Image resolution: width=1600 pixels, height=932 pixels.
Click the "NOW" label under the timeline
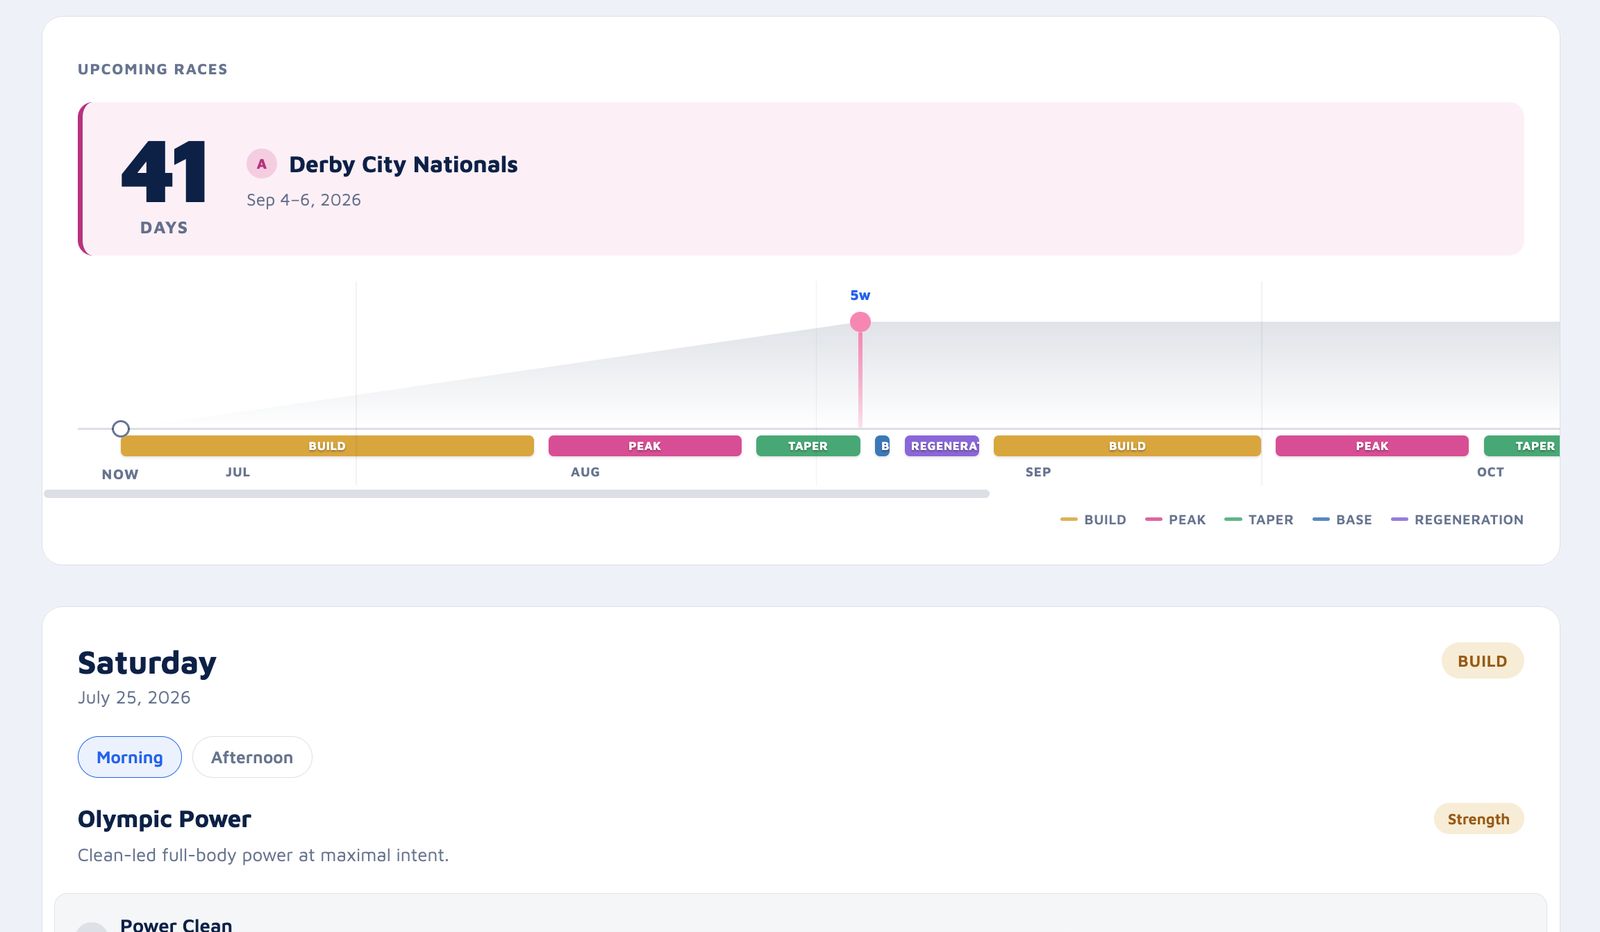click(120, 474)
